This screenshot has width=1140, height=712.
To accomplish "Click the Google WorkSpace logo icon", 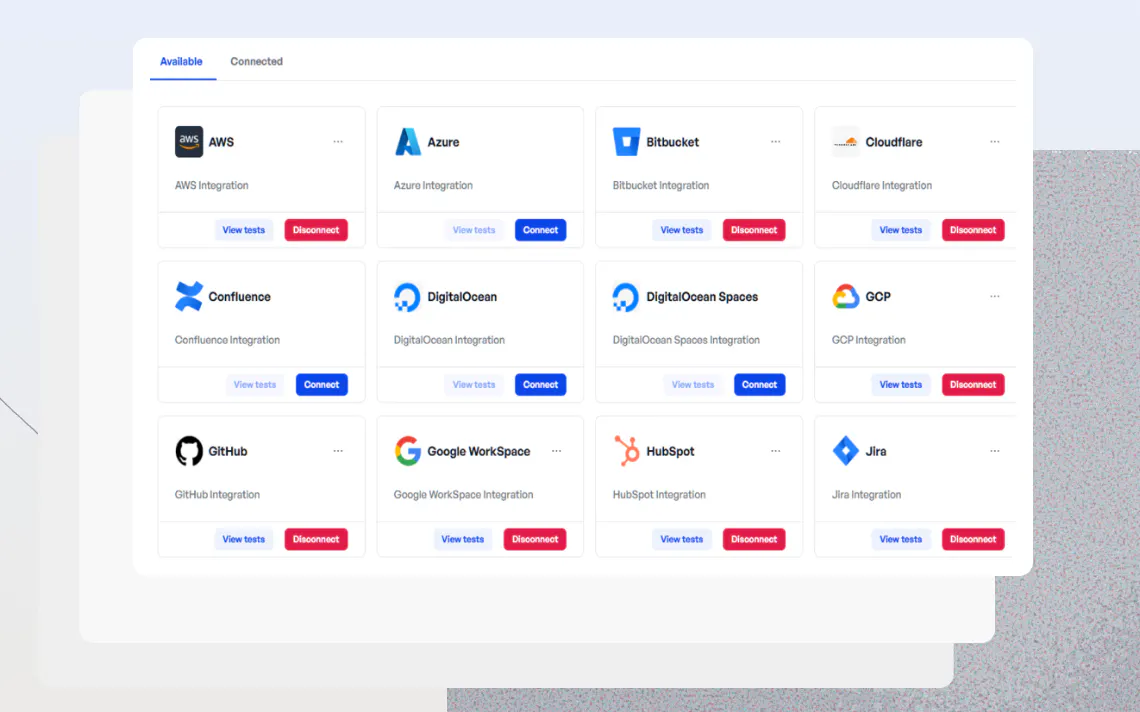I will point(408,451).
